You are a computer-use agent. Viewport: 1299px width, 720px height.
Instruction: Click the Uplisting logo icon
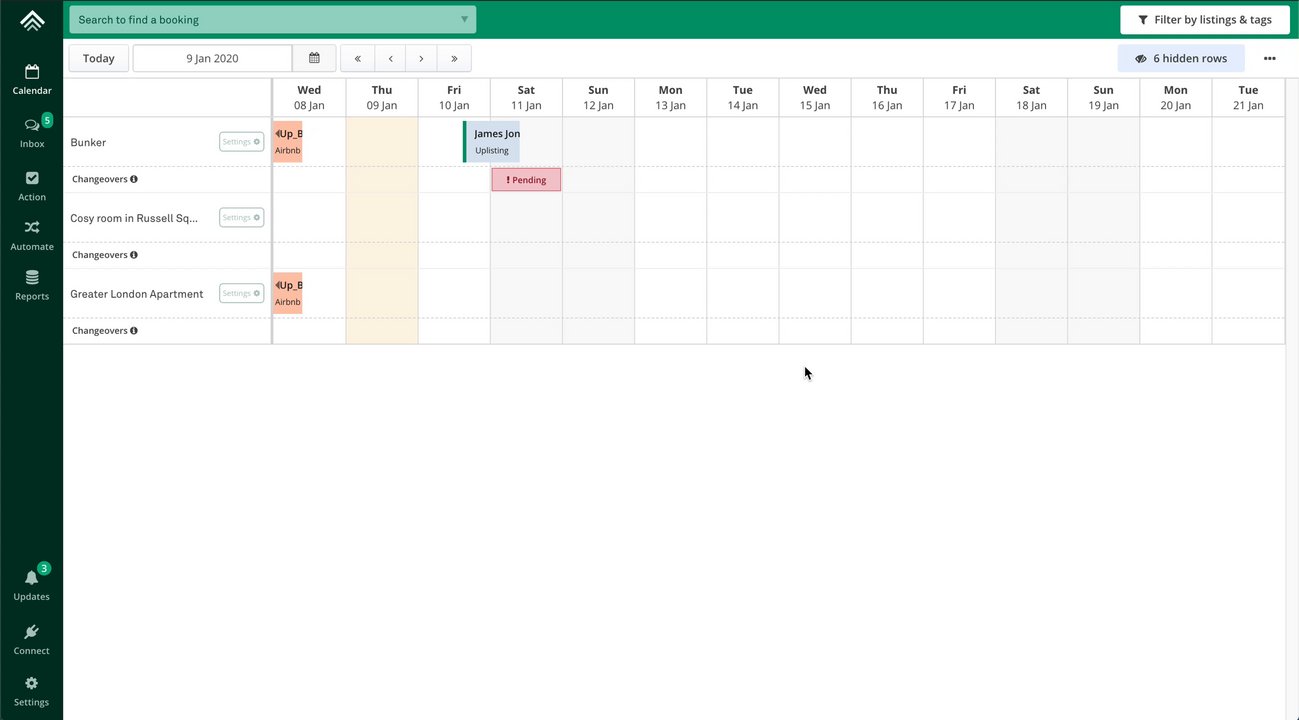coord(31,20)
